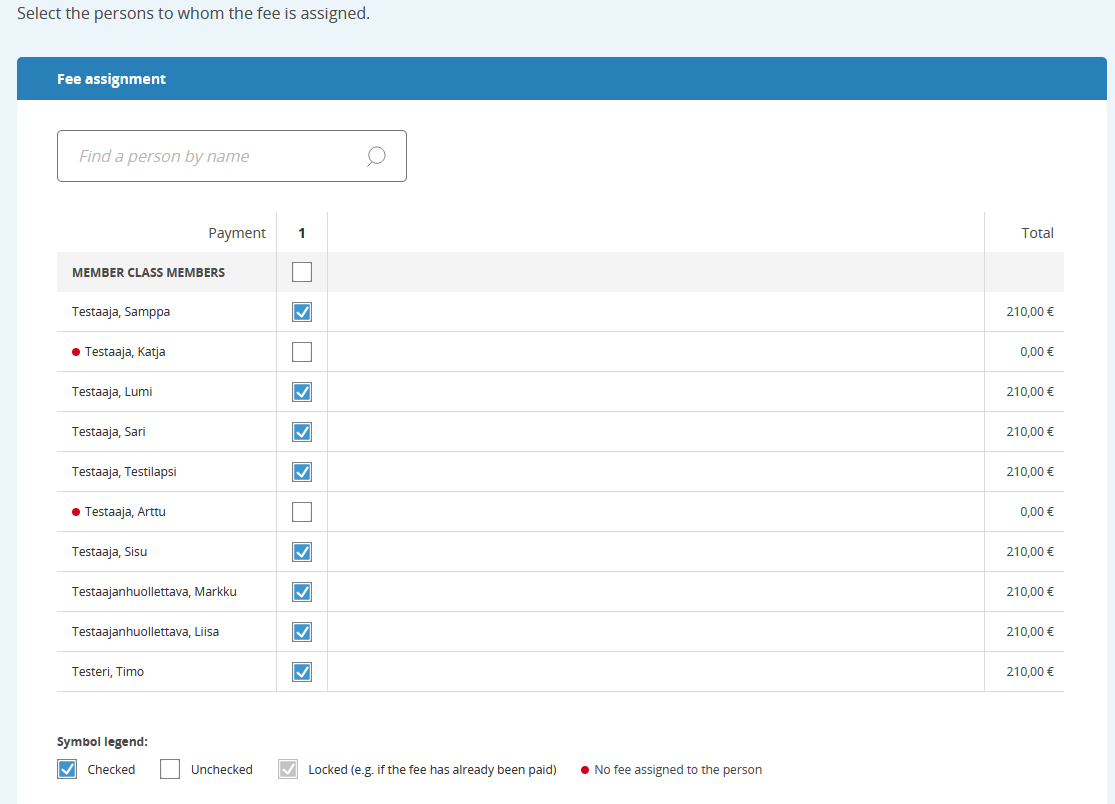Click 'No fee assigned to the person' text
This screenshot has height=804, width=1115.
pos(678,769)
